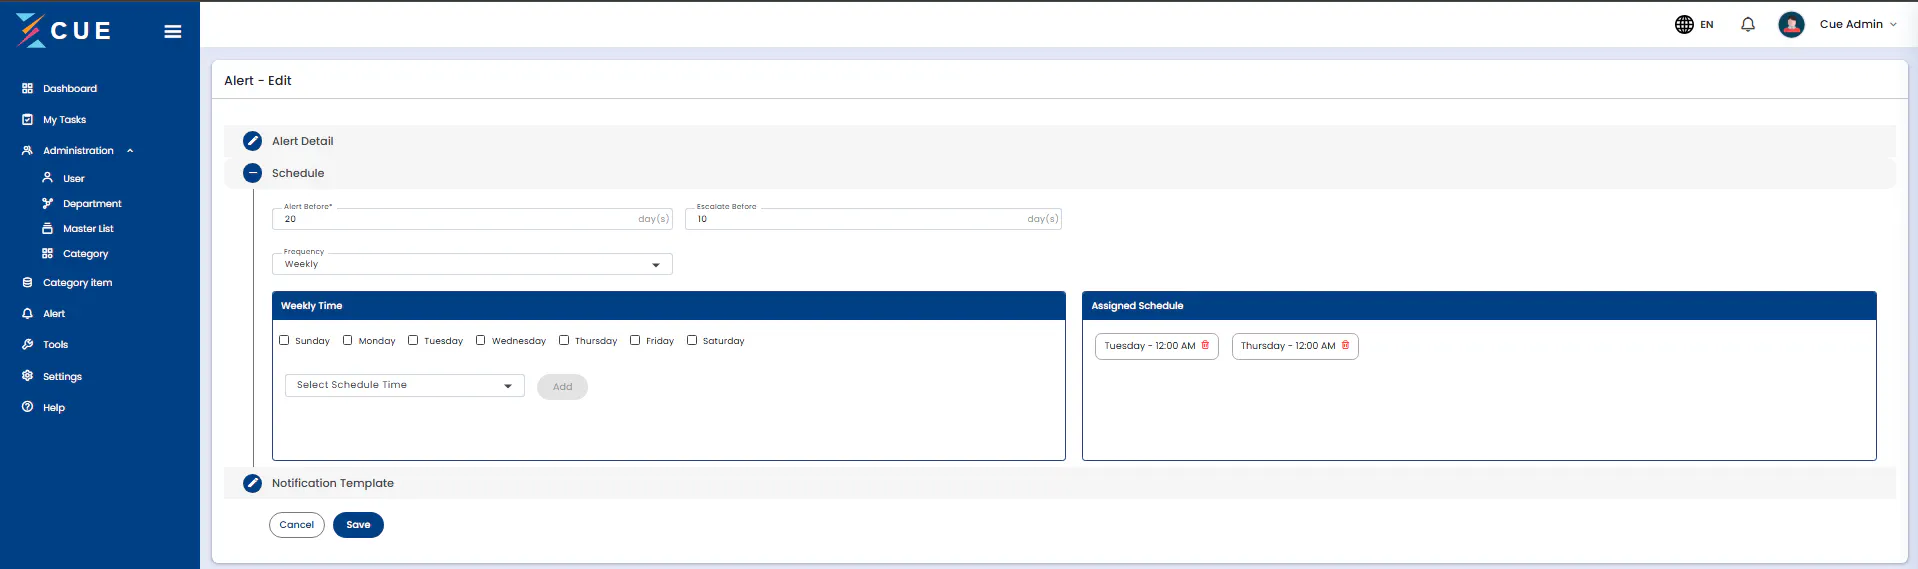1918x569 pixels.
Task: Toggle the hamburger sidebar menu
Action: 173,32
